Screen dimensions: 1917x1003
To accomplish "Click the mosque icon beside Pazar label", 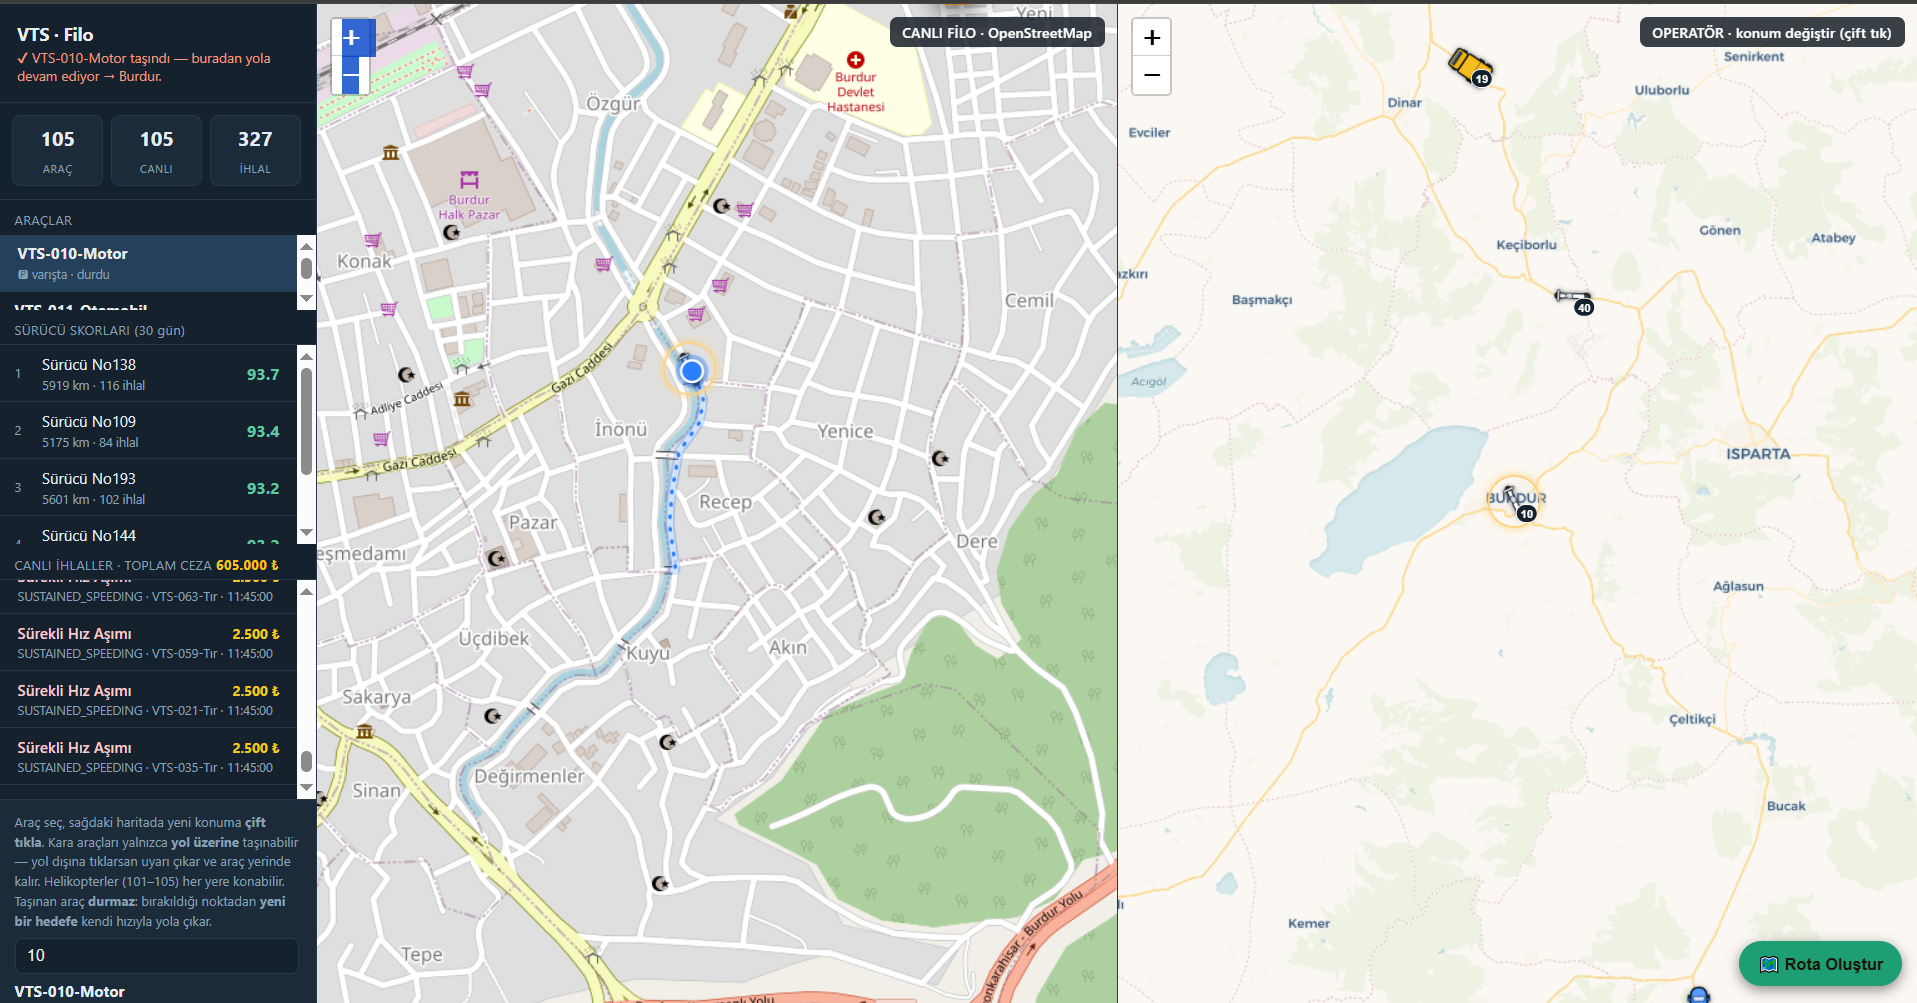I will pos(497,558).
